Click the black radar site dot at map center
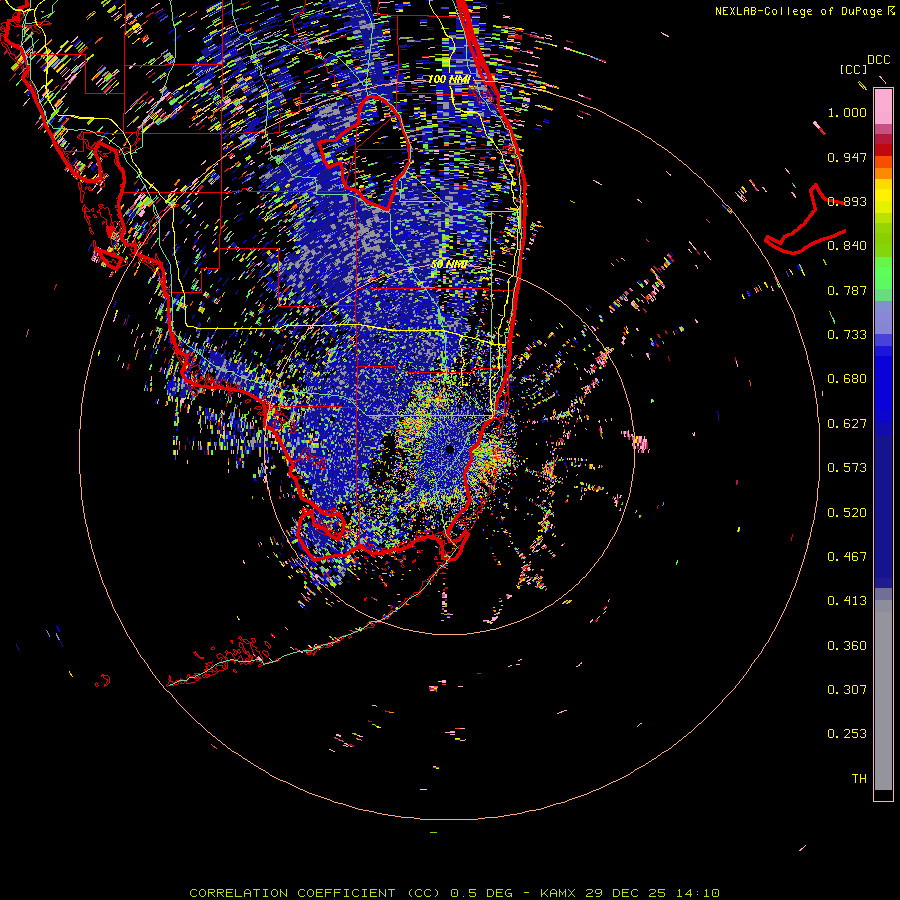This screenshot has height=900, width=900. (x=450, y=449)
